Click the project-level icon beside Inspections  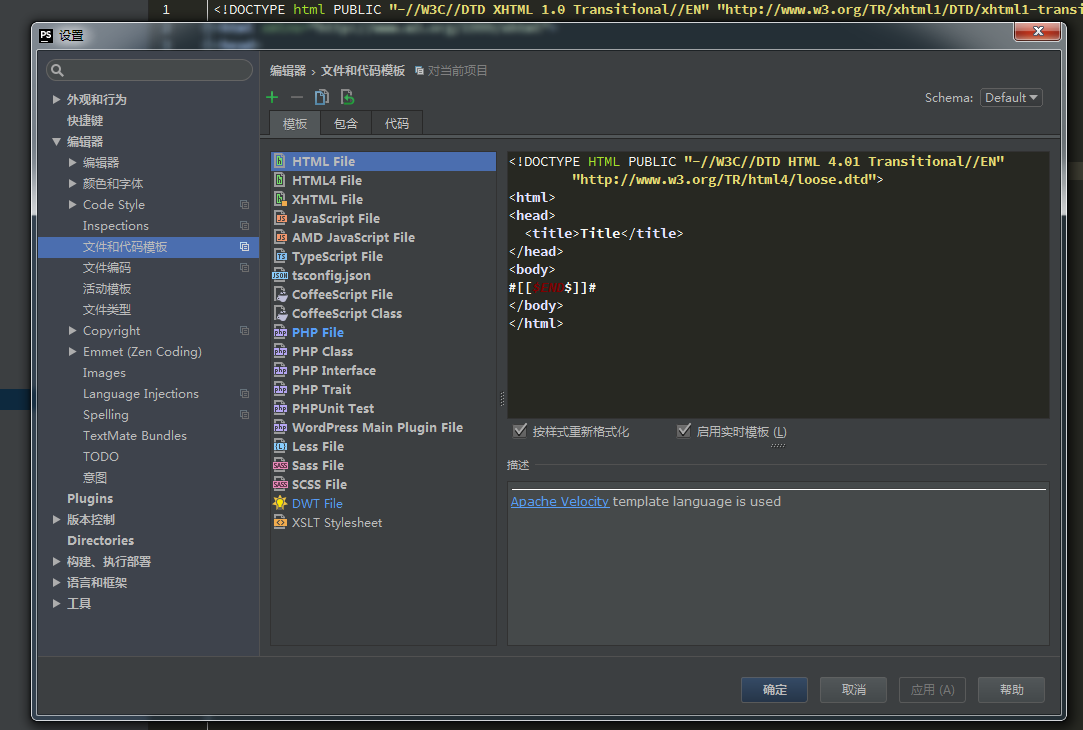click(x=245, y=225)
